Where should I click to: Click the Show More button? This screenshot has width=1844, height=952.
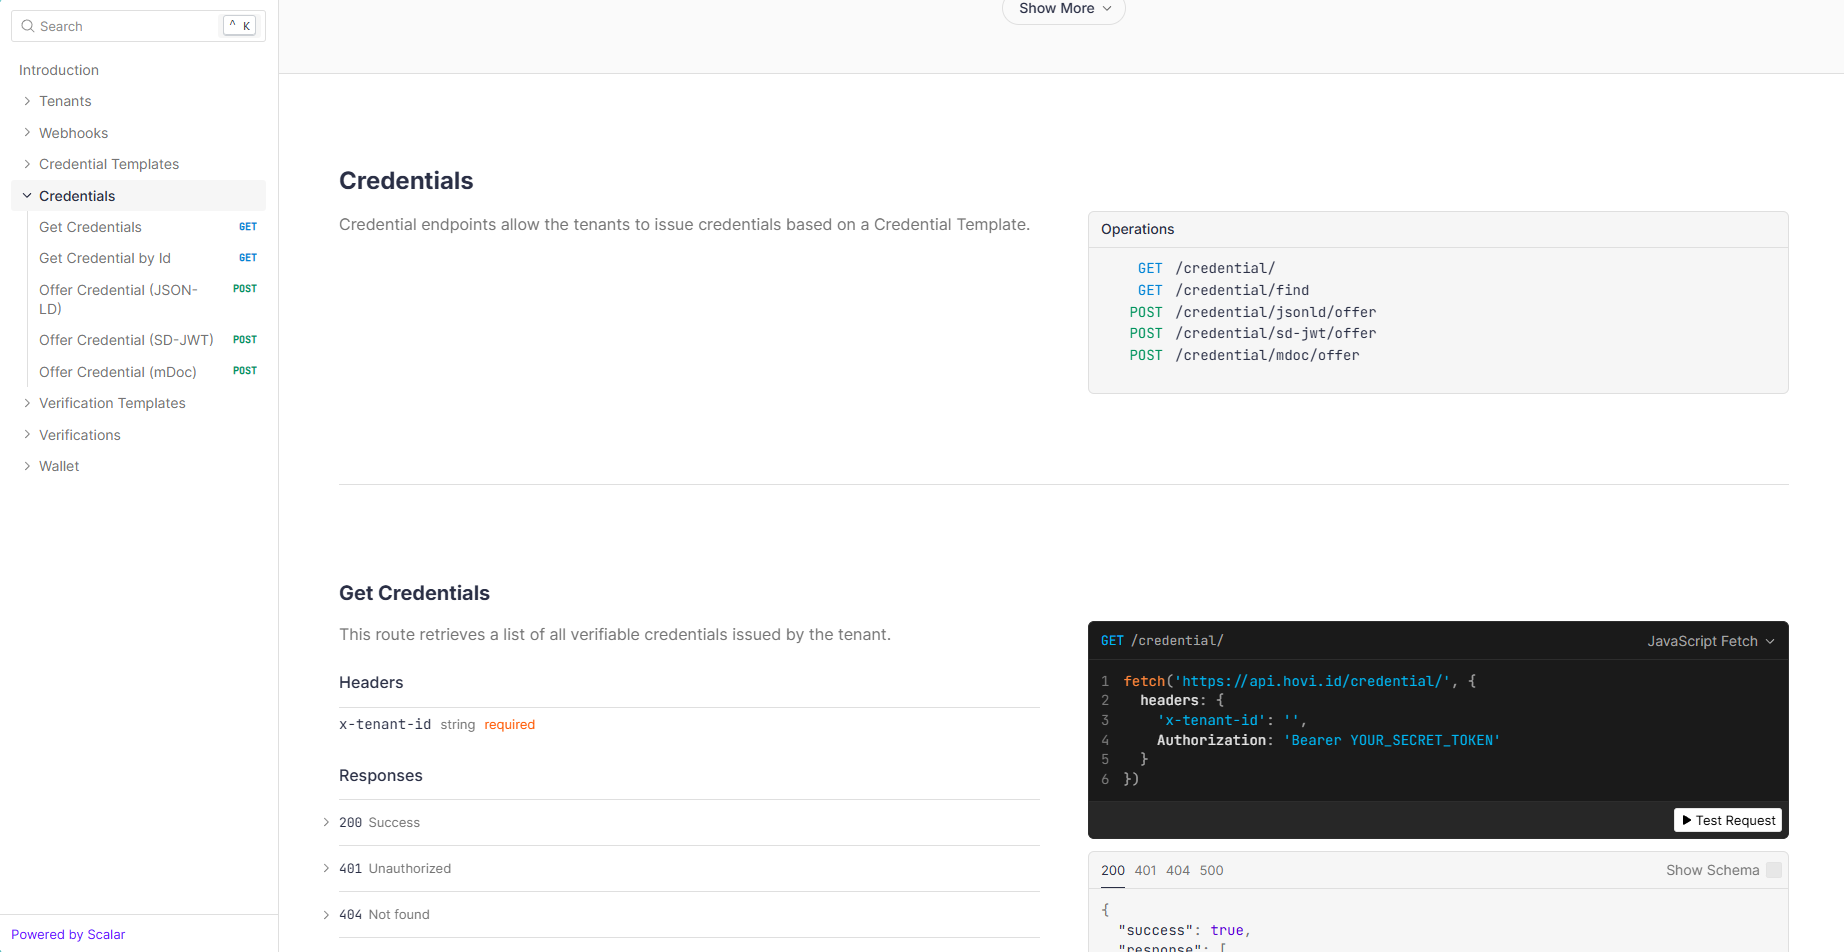1063,9
